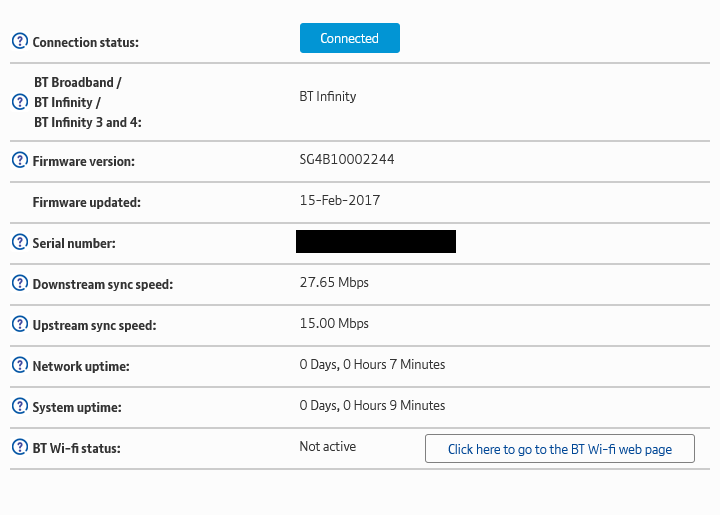Click here to go to BT Wi-fi web page
The image size is (720, 515).
(x=559, y=449)
